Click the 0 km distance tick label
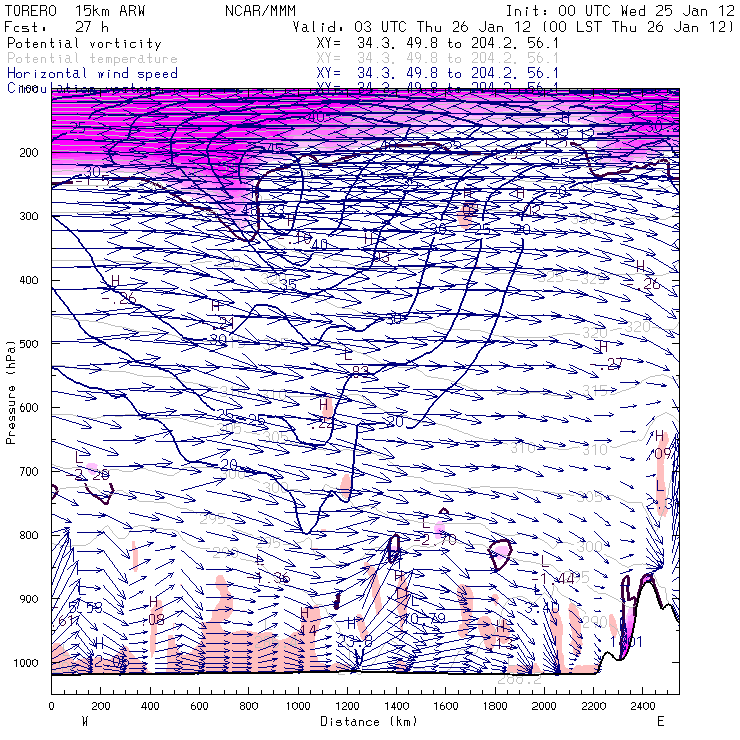This screenshot has height=740, width=740. click(x=51, y=706)
